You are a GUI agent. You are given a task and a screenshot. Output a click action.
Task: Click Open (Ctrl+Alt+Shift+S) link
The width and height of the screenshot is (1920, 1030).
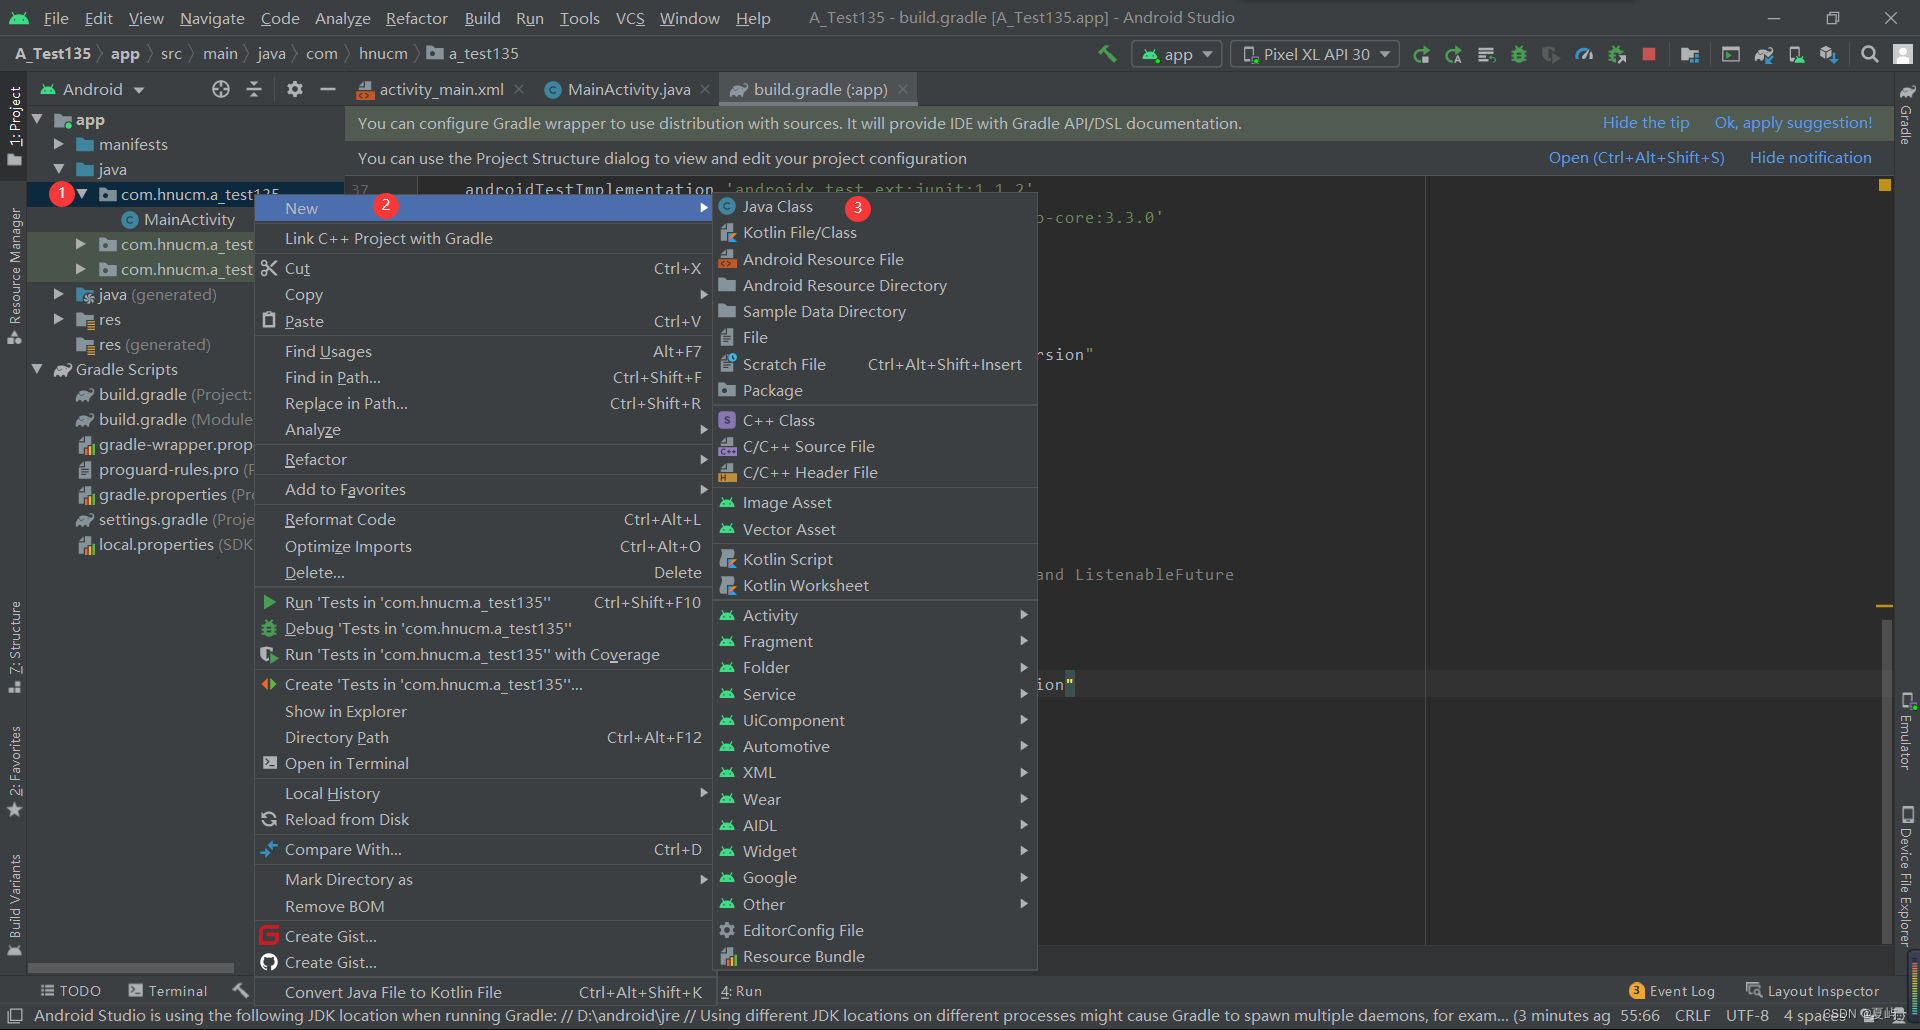(1636, 157)
